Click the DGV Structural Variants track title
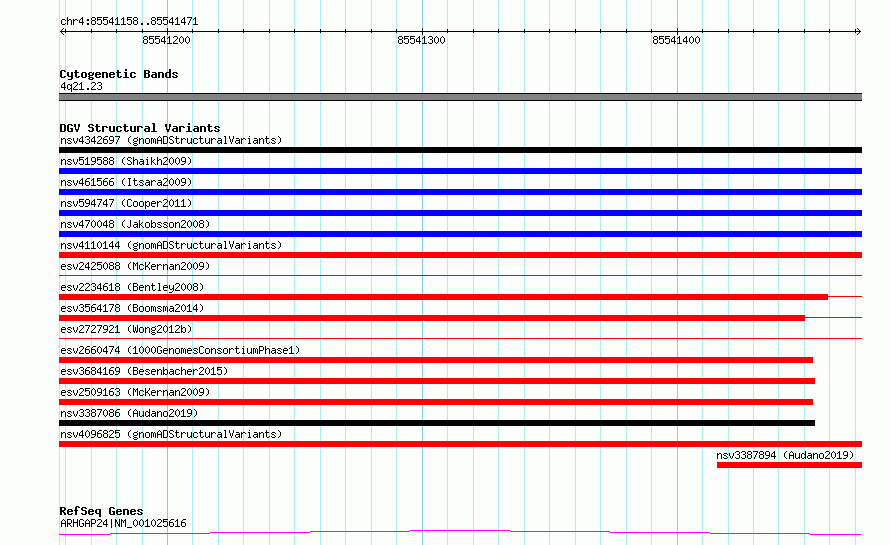890x545 pixels. coord(140,128)
